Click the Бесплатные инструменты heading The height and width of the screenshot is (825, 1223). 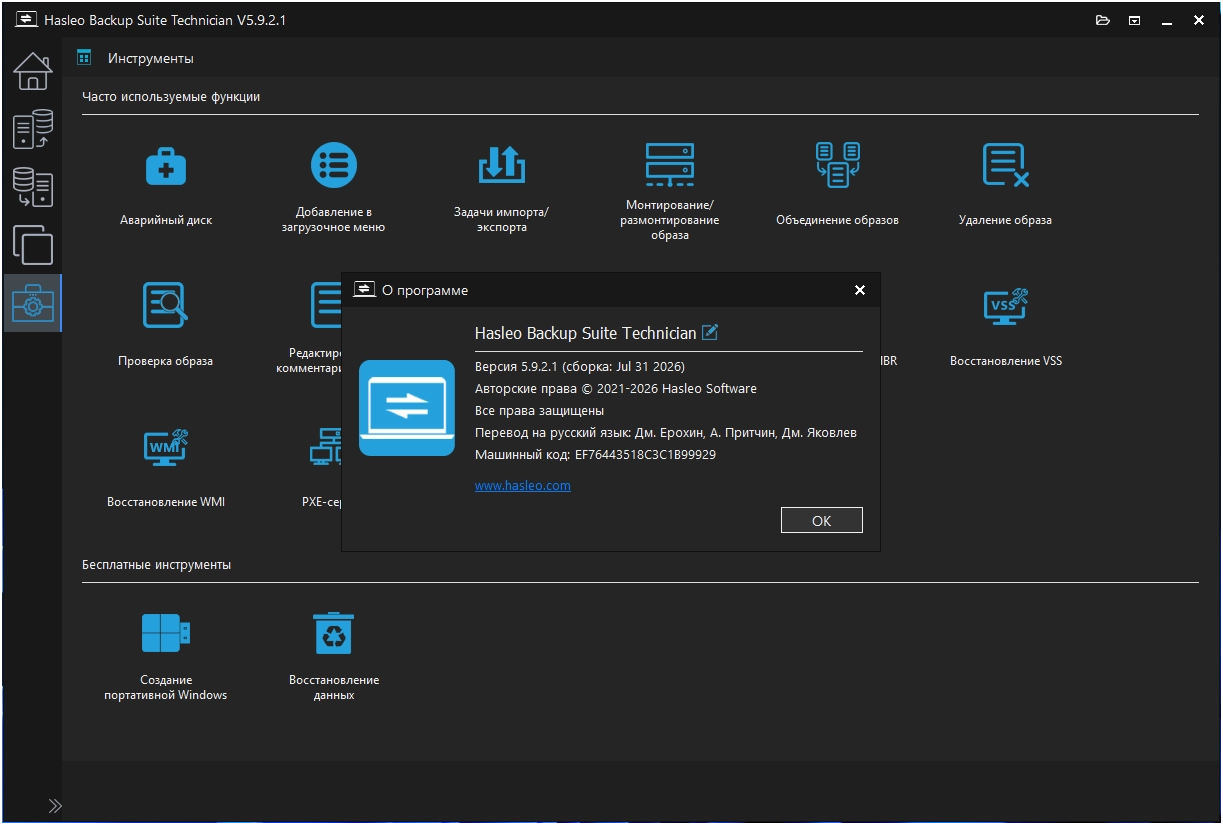156,565
